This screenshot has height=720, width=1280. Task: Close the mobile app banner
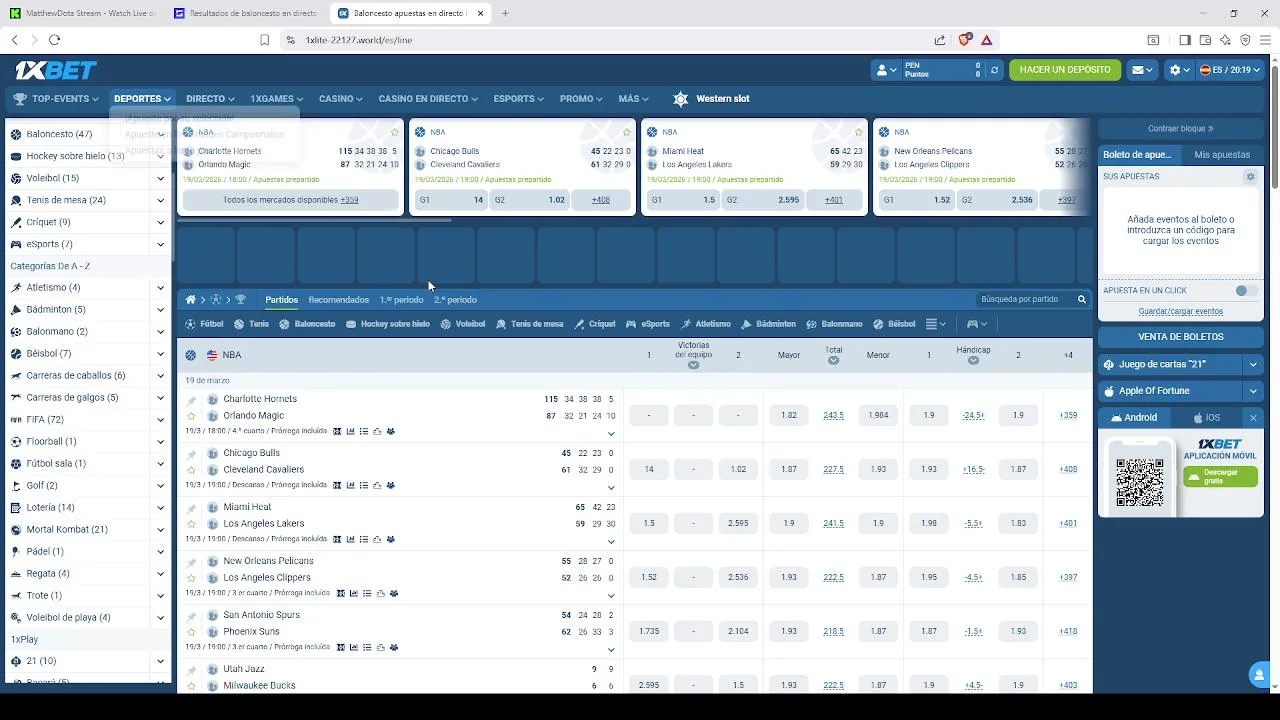pos(1253,418)
